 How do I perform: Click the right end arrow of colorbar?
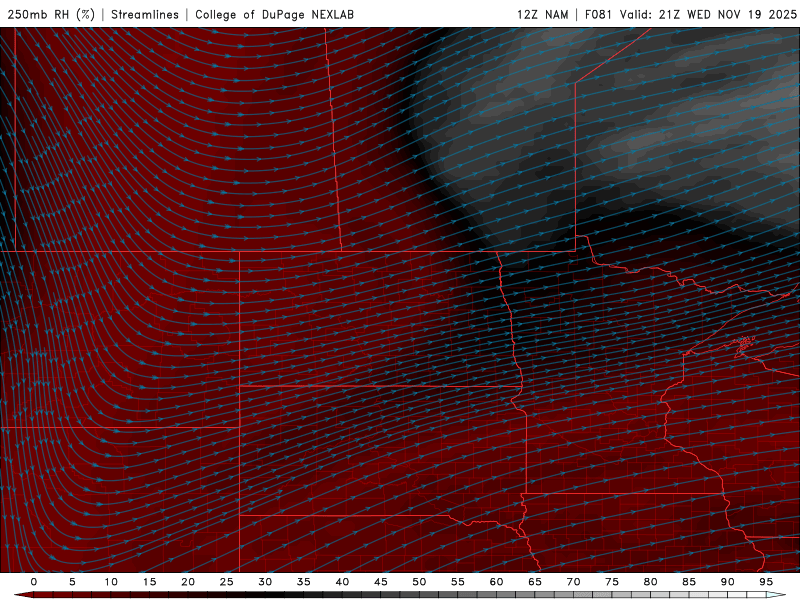pos(777,595)
